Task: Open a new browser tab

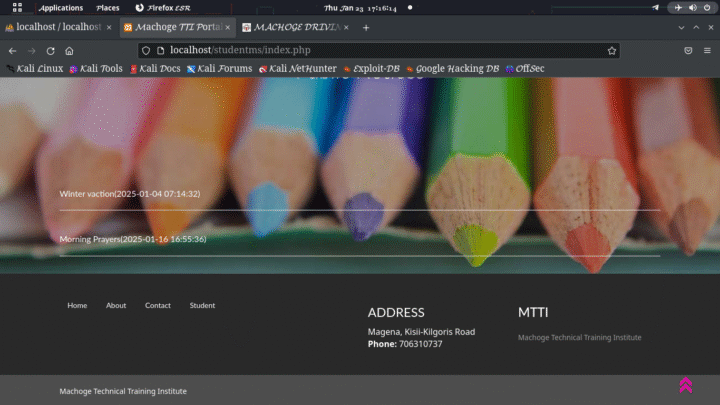Action: [x=366, y=27]
